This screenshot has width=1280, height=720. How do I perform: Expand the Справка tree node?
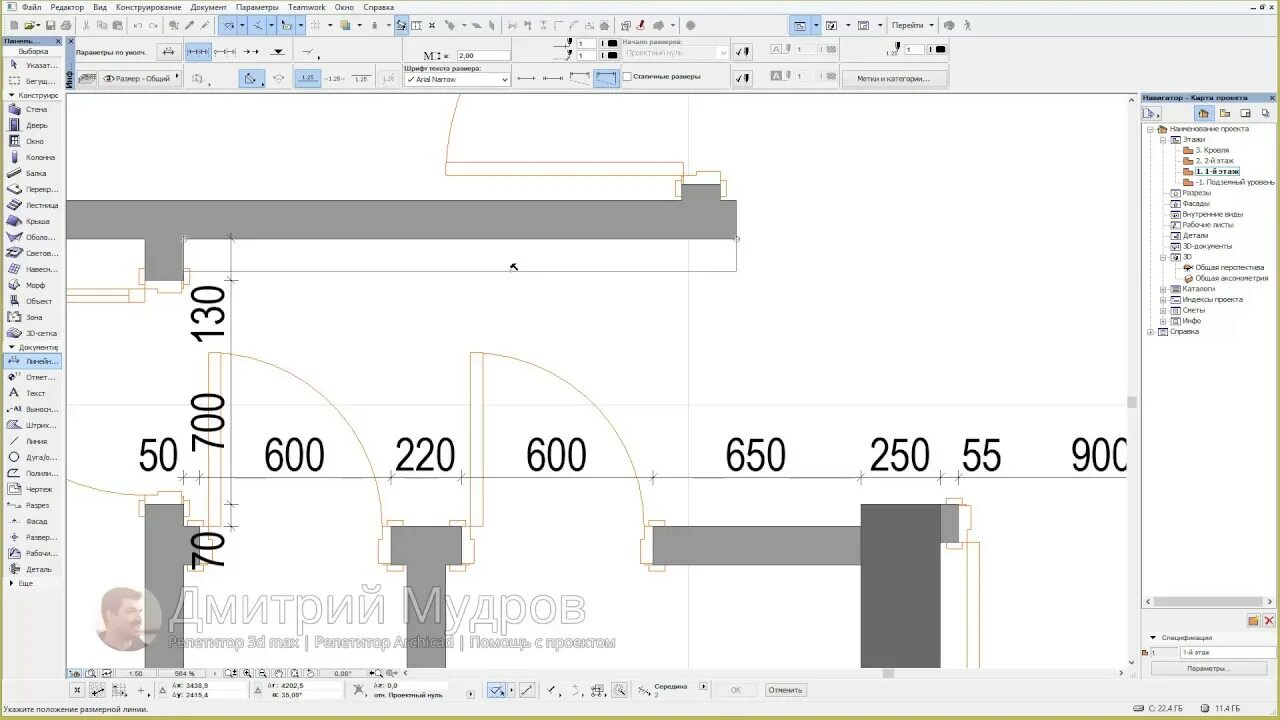1151,332
